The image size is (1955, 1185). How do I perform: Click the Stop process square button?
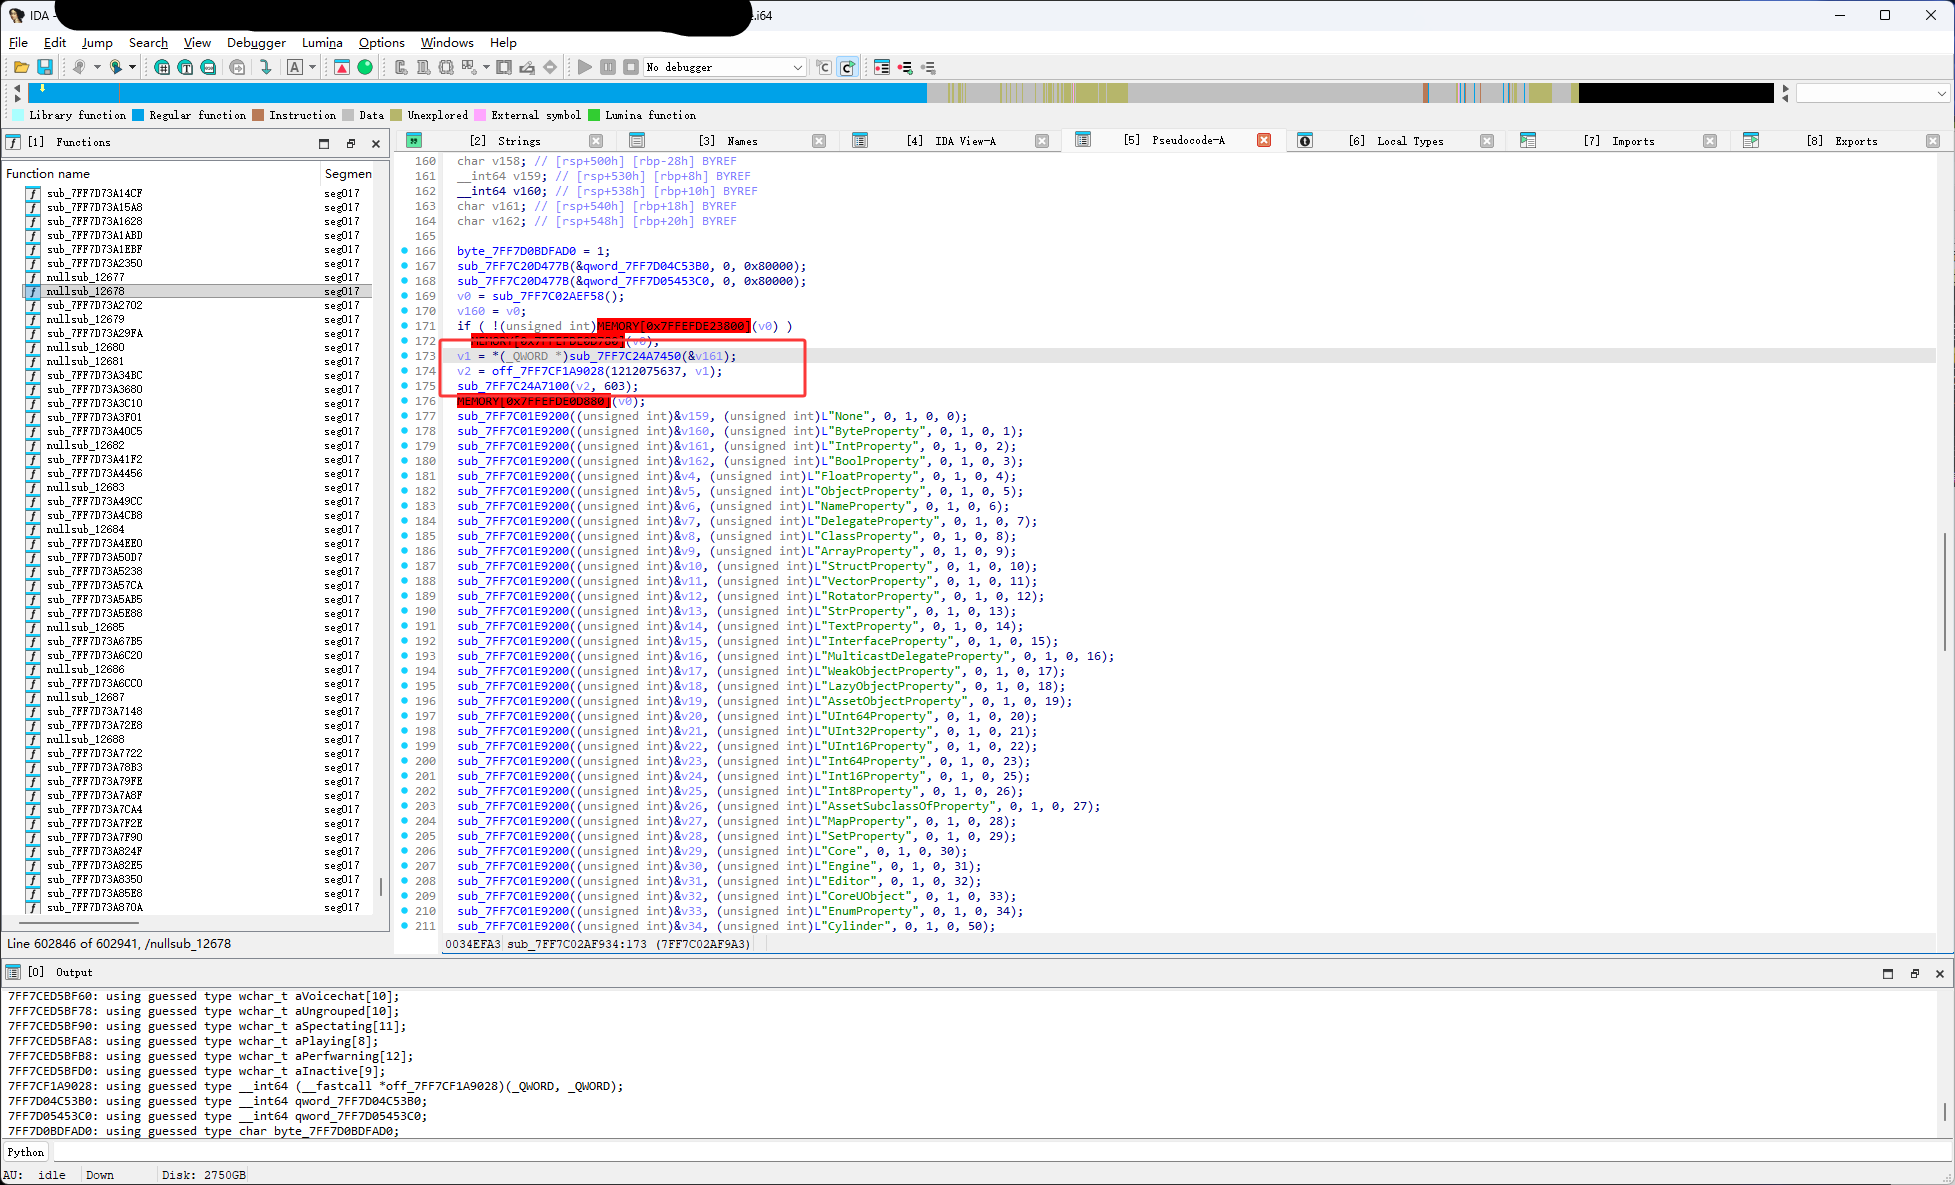(x=630, y=67)
